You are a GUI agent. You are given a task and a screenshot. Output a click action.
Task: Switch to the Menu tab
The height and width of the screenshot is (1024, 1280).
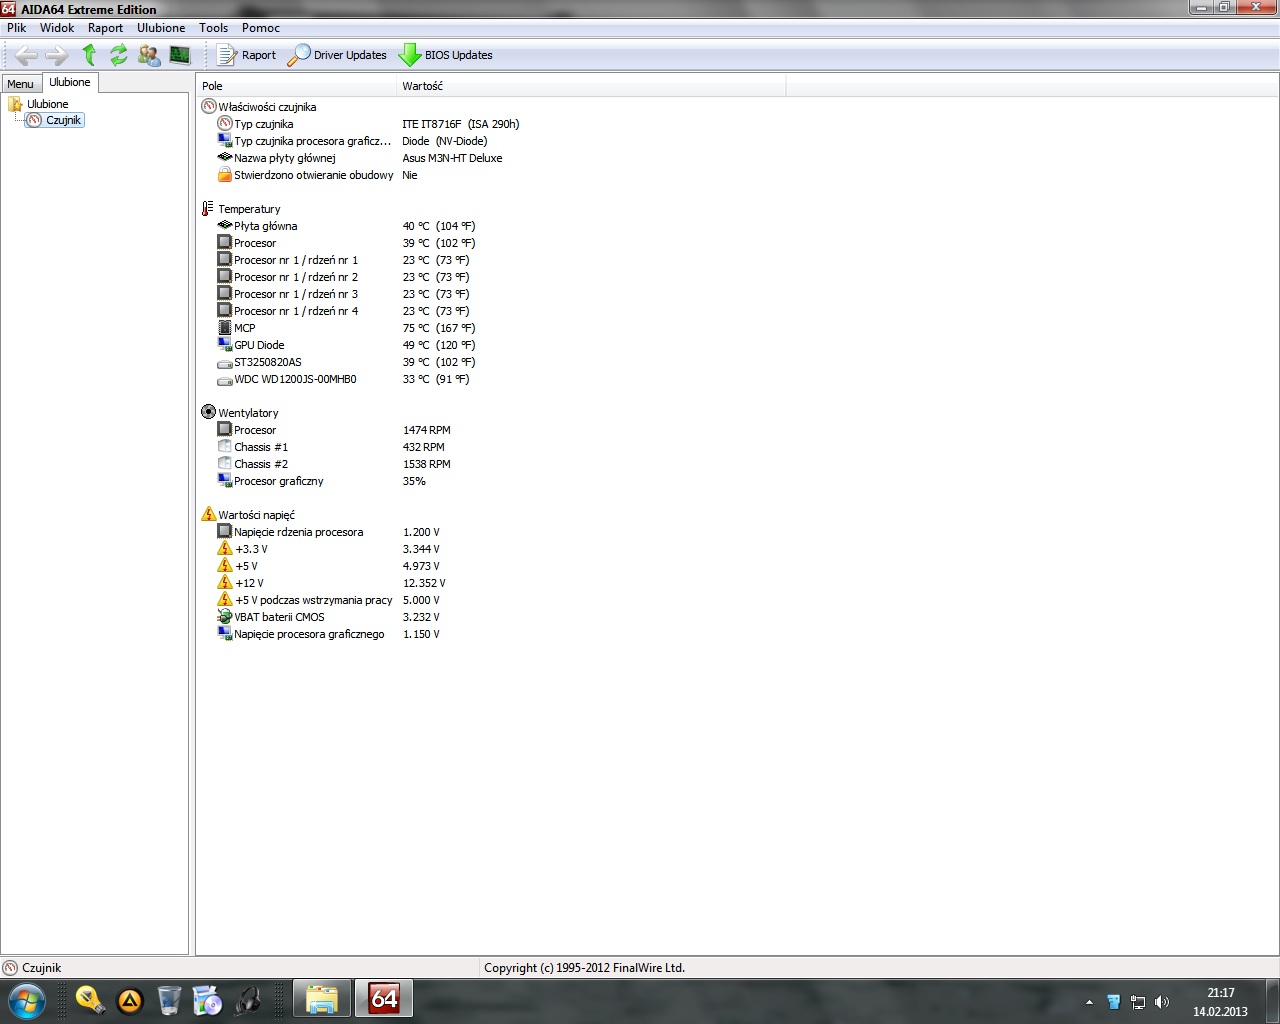coord(21,84)
